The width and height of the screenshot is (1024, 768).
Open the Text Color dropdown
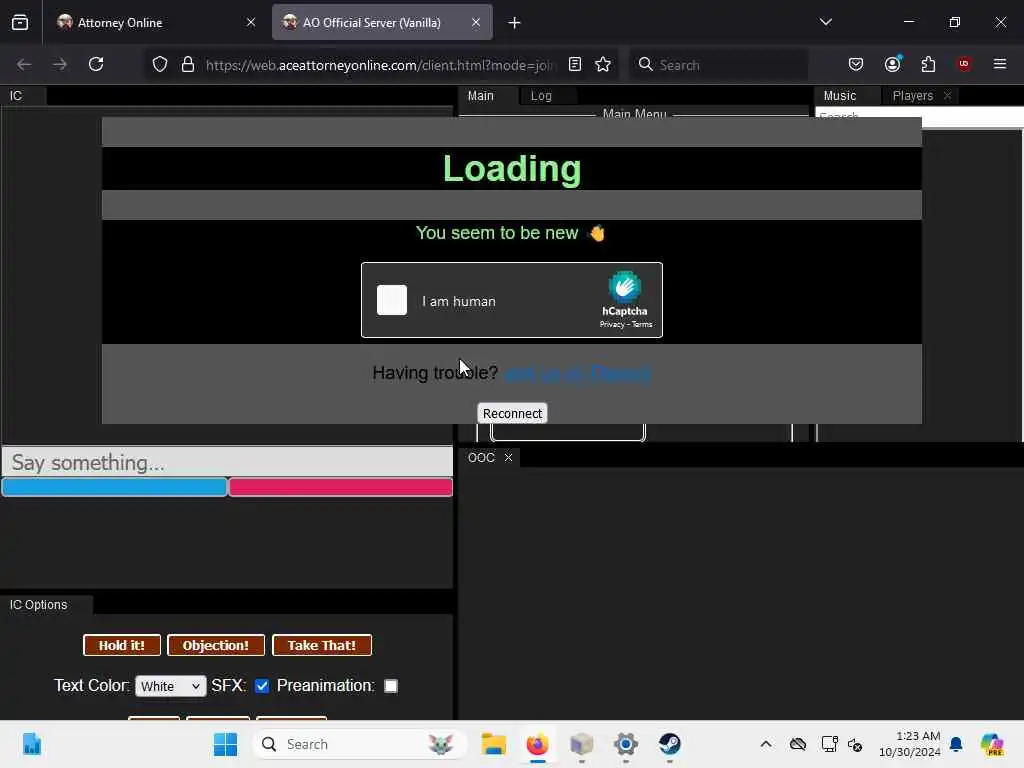(170, 686)
